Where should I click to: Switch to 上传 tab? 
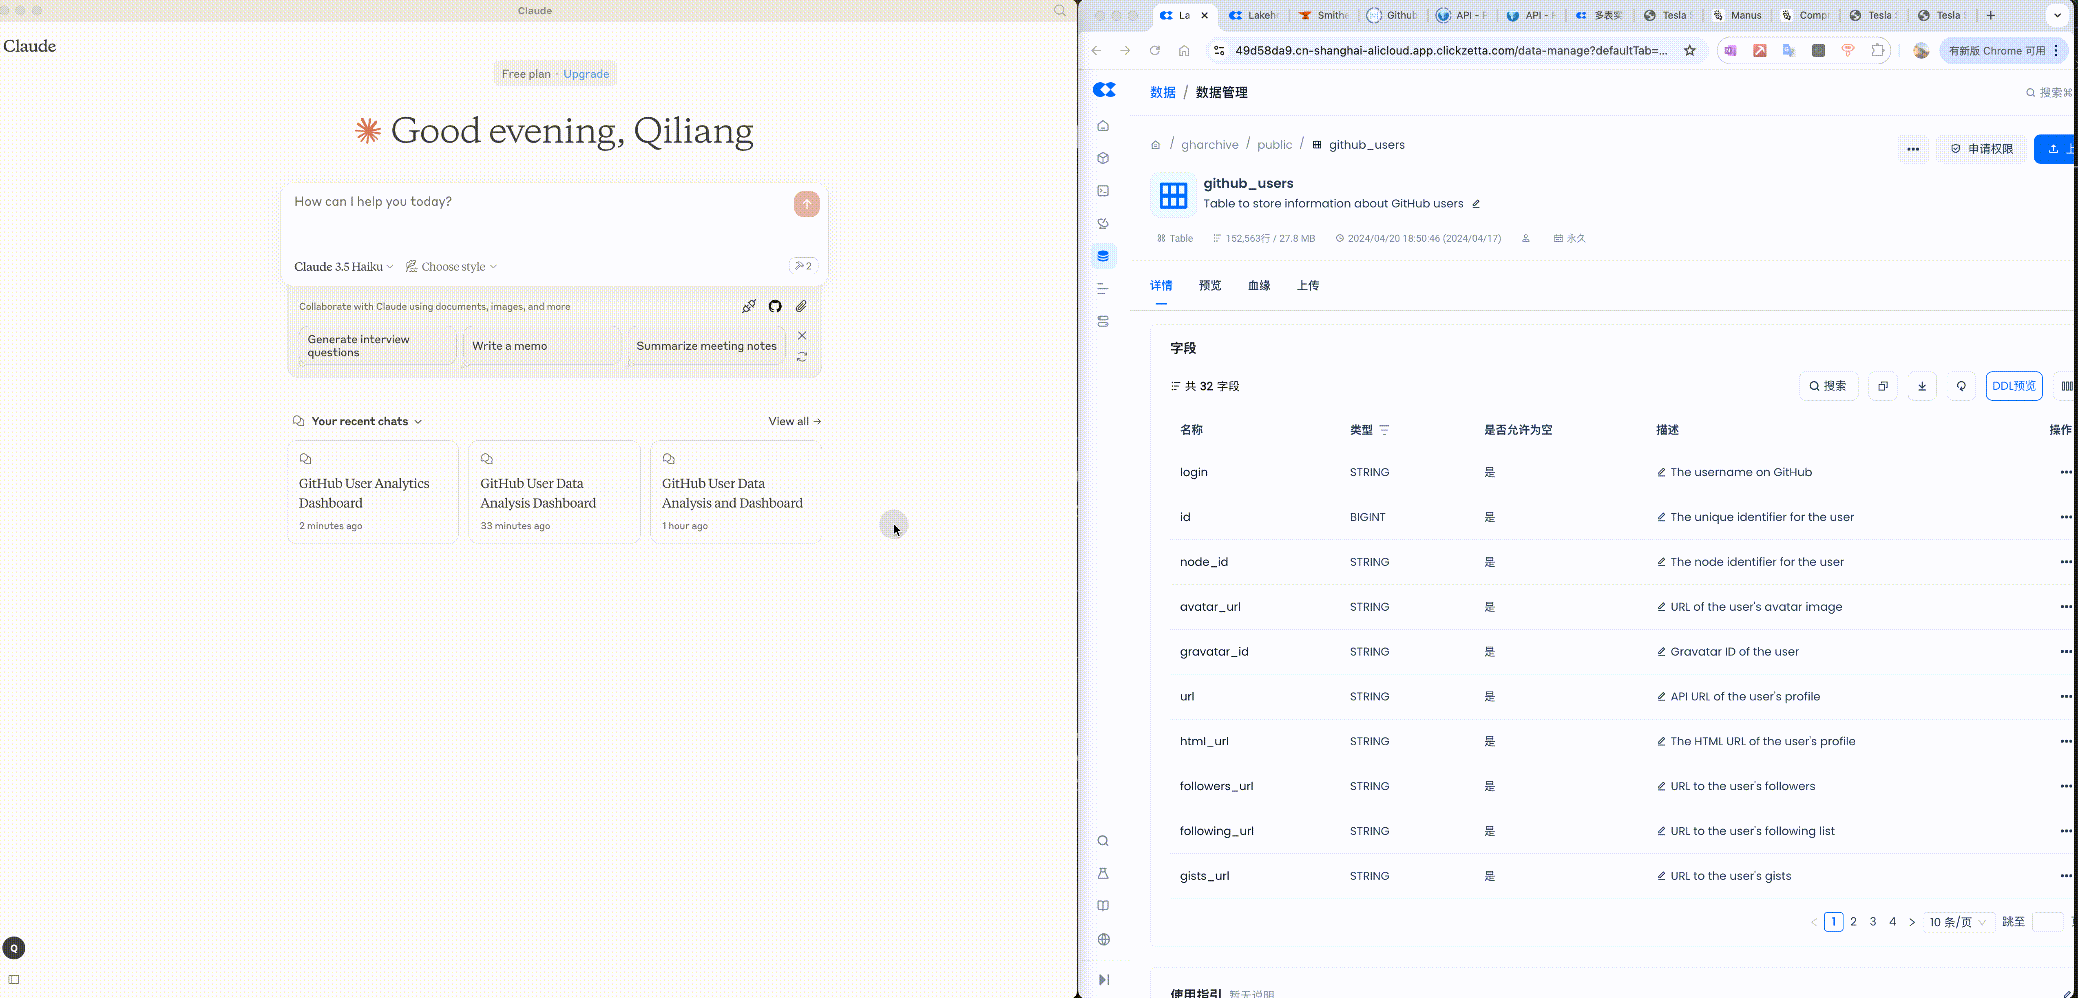[1308, 286]
